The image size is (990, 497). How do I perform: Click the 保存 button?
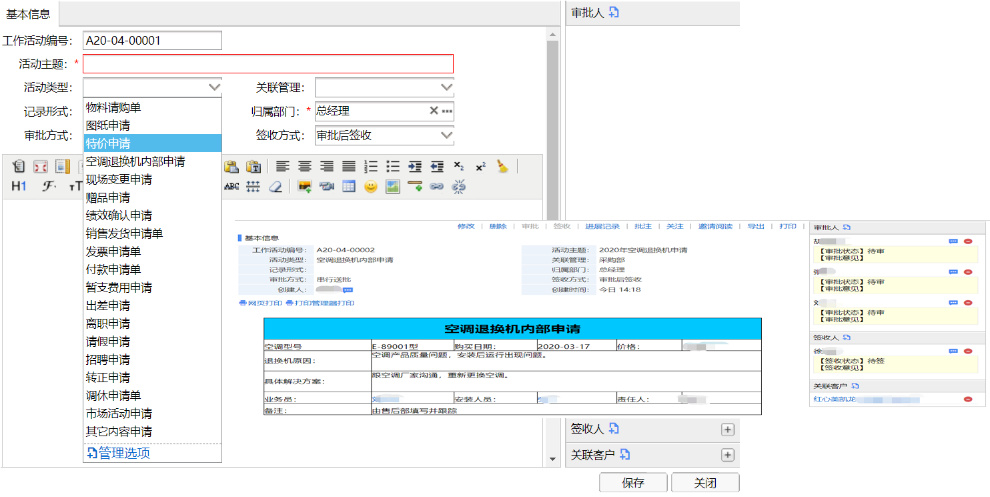632,483
